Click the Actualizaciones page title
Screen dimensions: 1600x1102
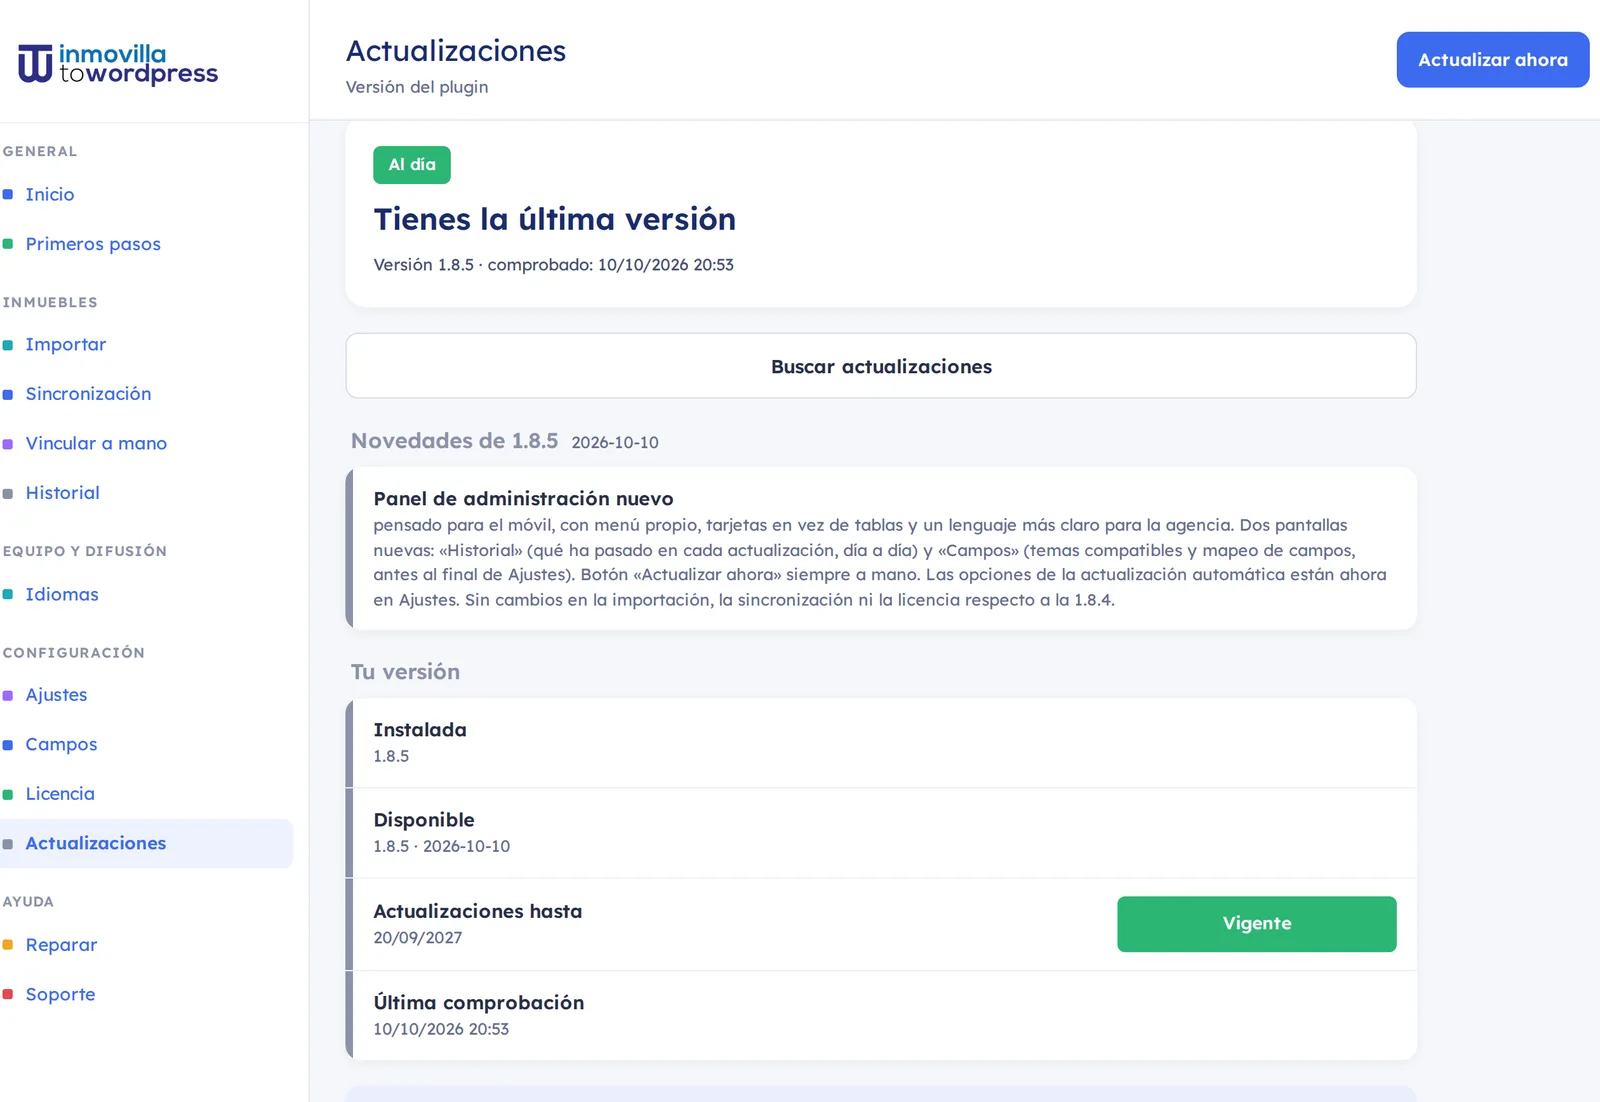[x=456, y=51]
